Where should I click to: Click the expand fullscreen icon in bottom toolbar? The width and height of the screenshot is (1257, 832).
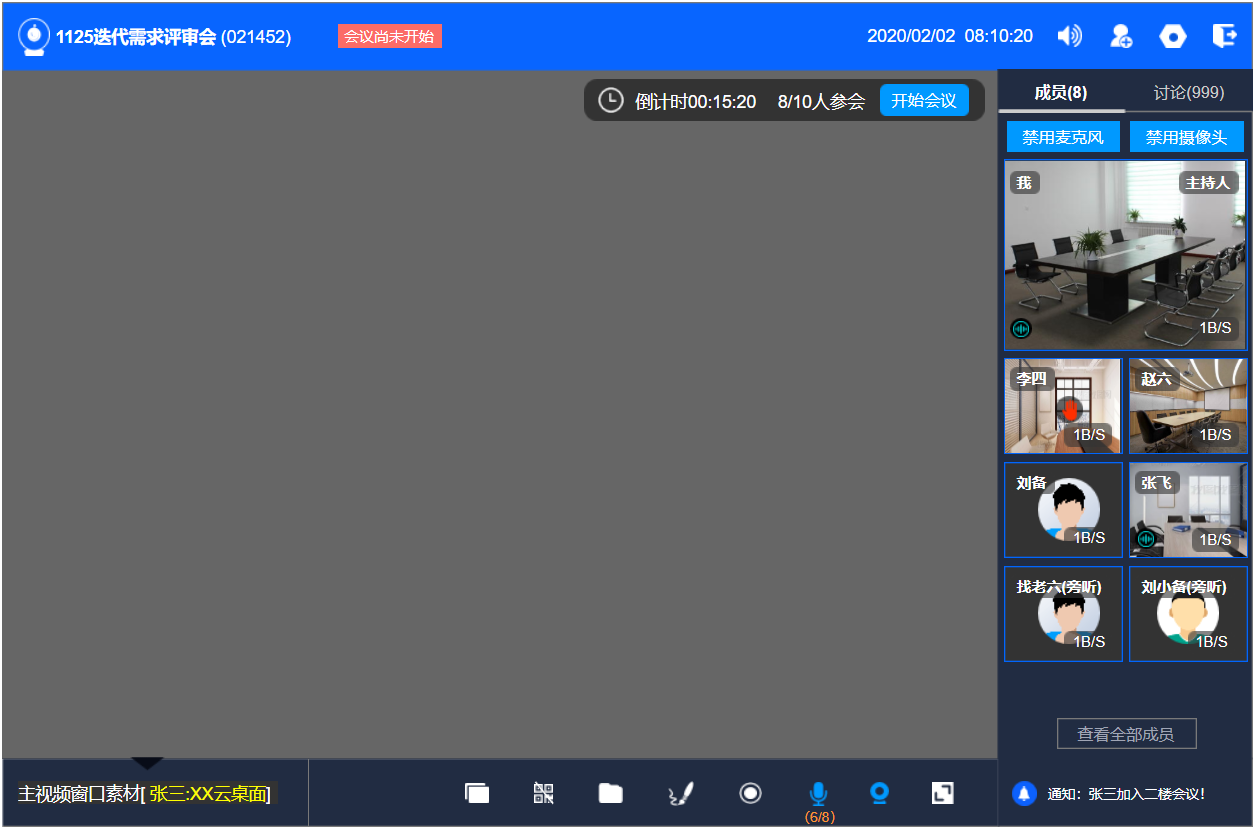tap(942, 793)
